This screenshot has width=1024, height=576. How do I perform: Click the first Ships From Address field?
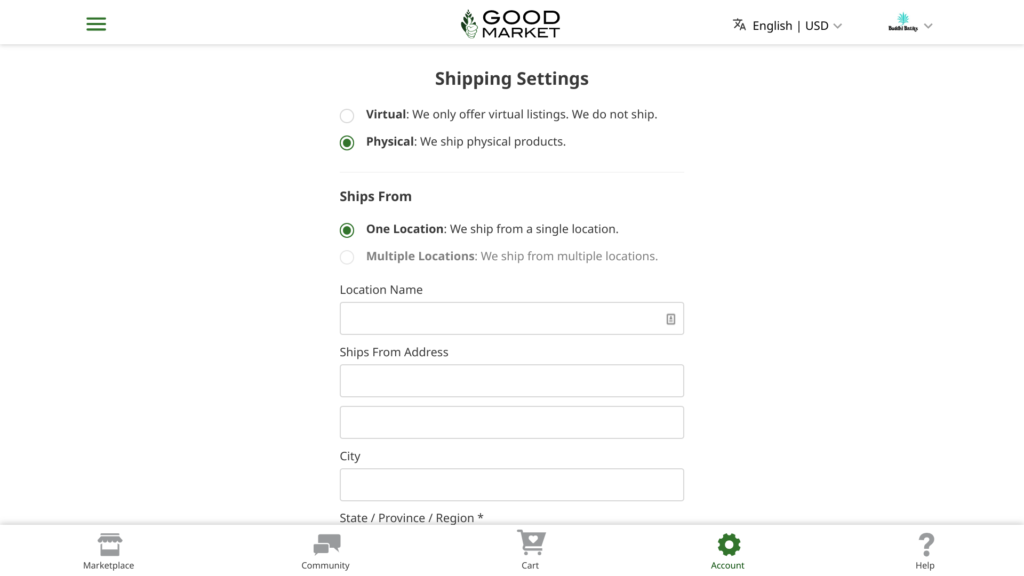[511, 381]
